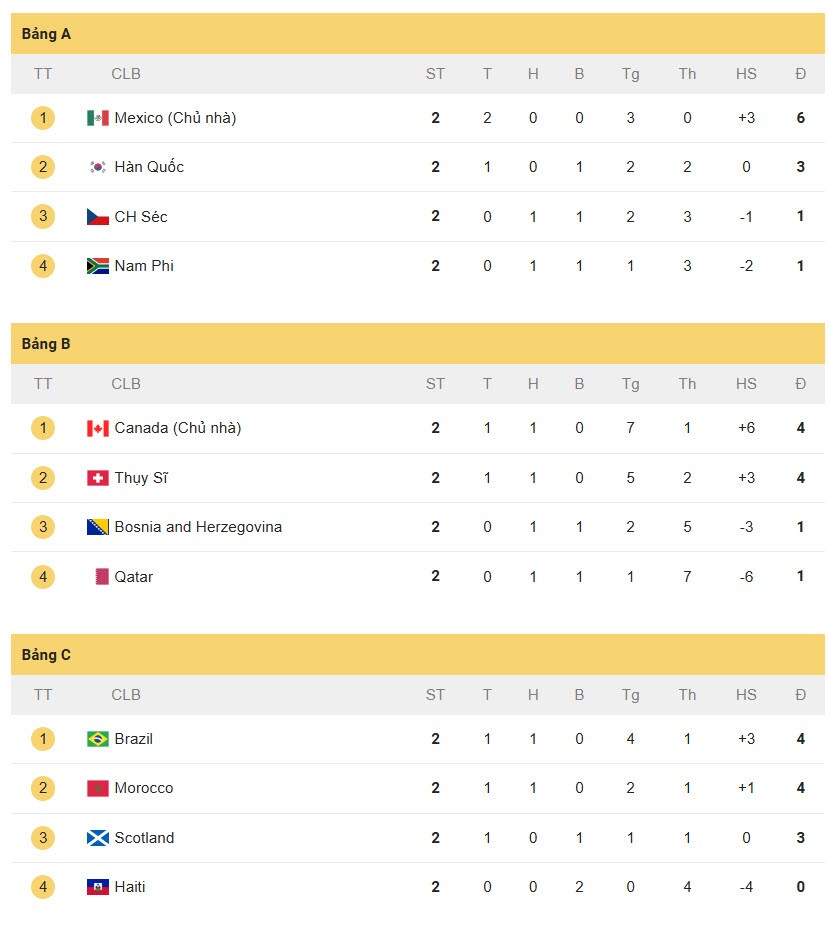Open the Morocco team name link
The image size is (829, 925).
(144, 788)
